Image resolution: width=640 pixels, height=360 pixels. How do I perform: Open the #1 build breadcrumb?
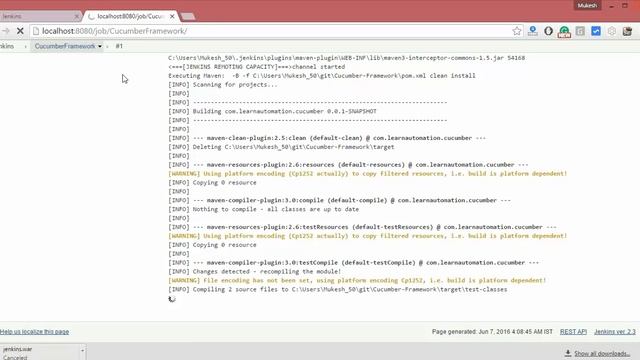point(119,46)
